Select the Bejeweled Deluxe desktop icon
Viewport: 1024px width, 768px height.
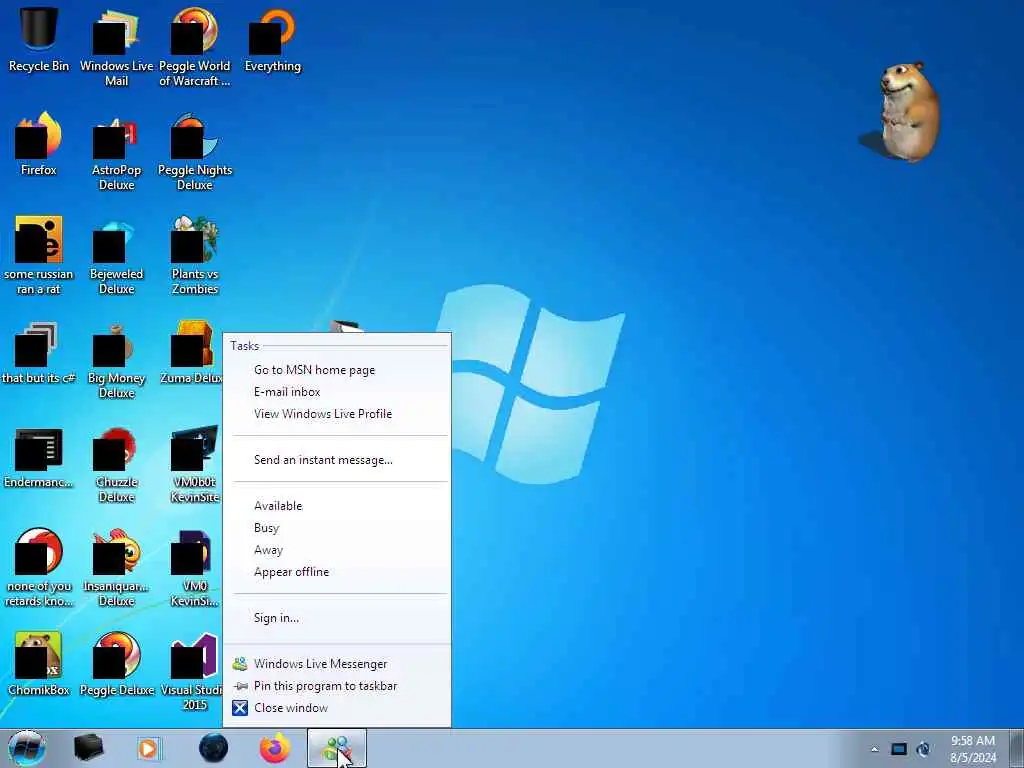click(x=116, y=255)
